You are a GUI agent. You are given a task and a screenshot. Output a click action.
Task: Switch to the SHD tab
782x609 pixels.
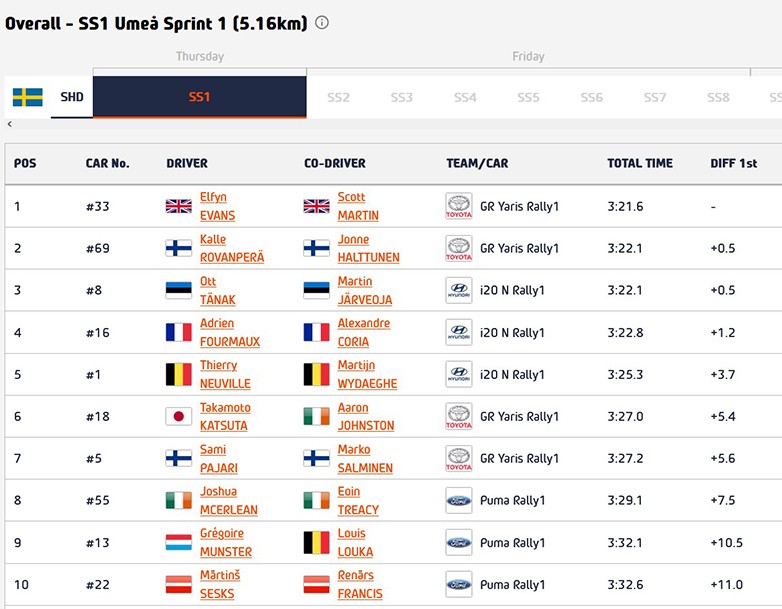[x=72, y=97]
